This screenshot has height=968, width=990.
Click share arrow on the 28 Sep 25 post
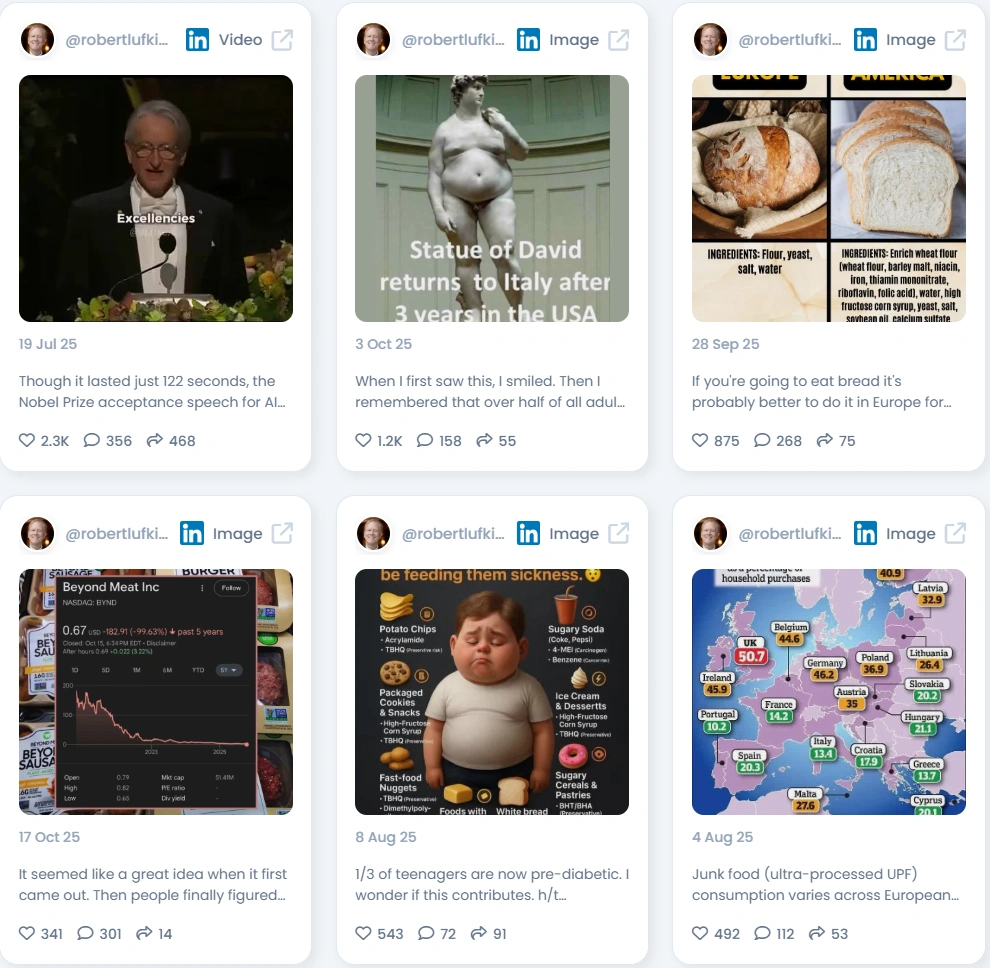825,440
